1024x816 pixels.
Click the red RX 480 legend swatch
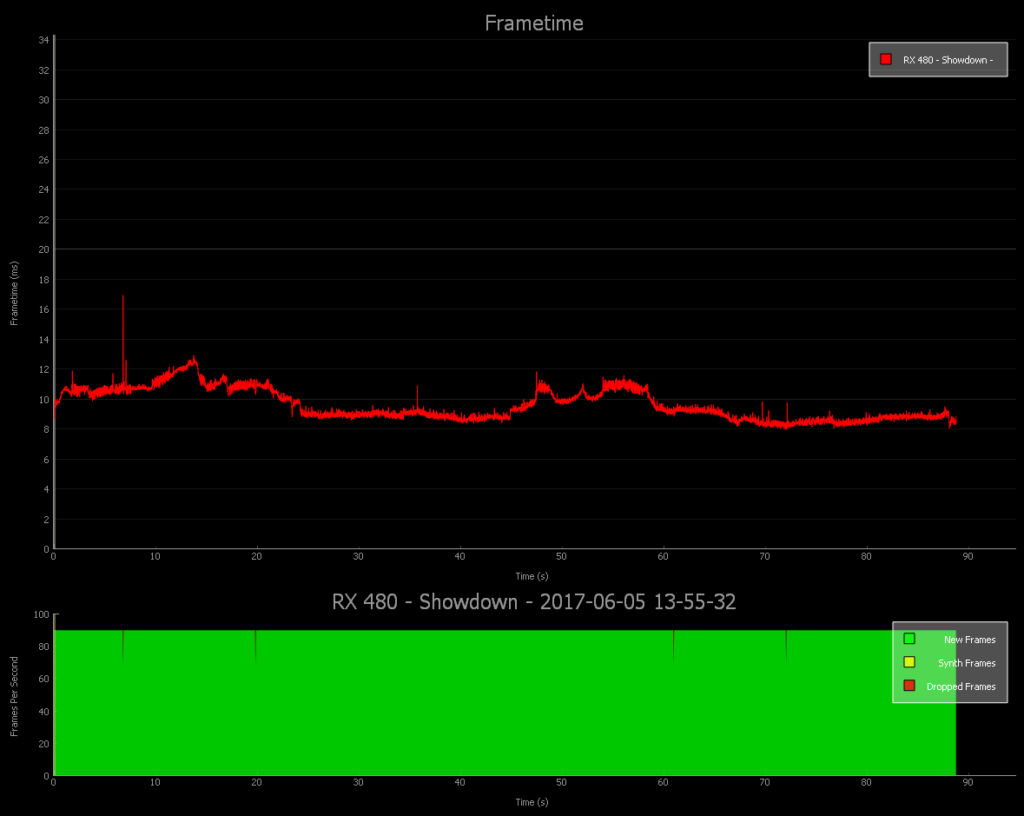pyautogui.click(x=885, y=60)
